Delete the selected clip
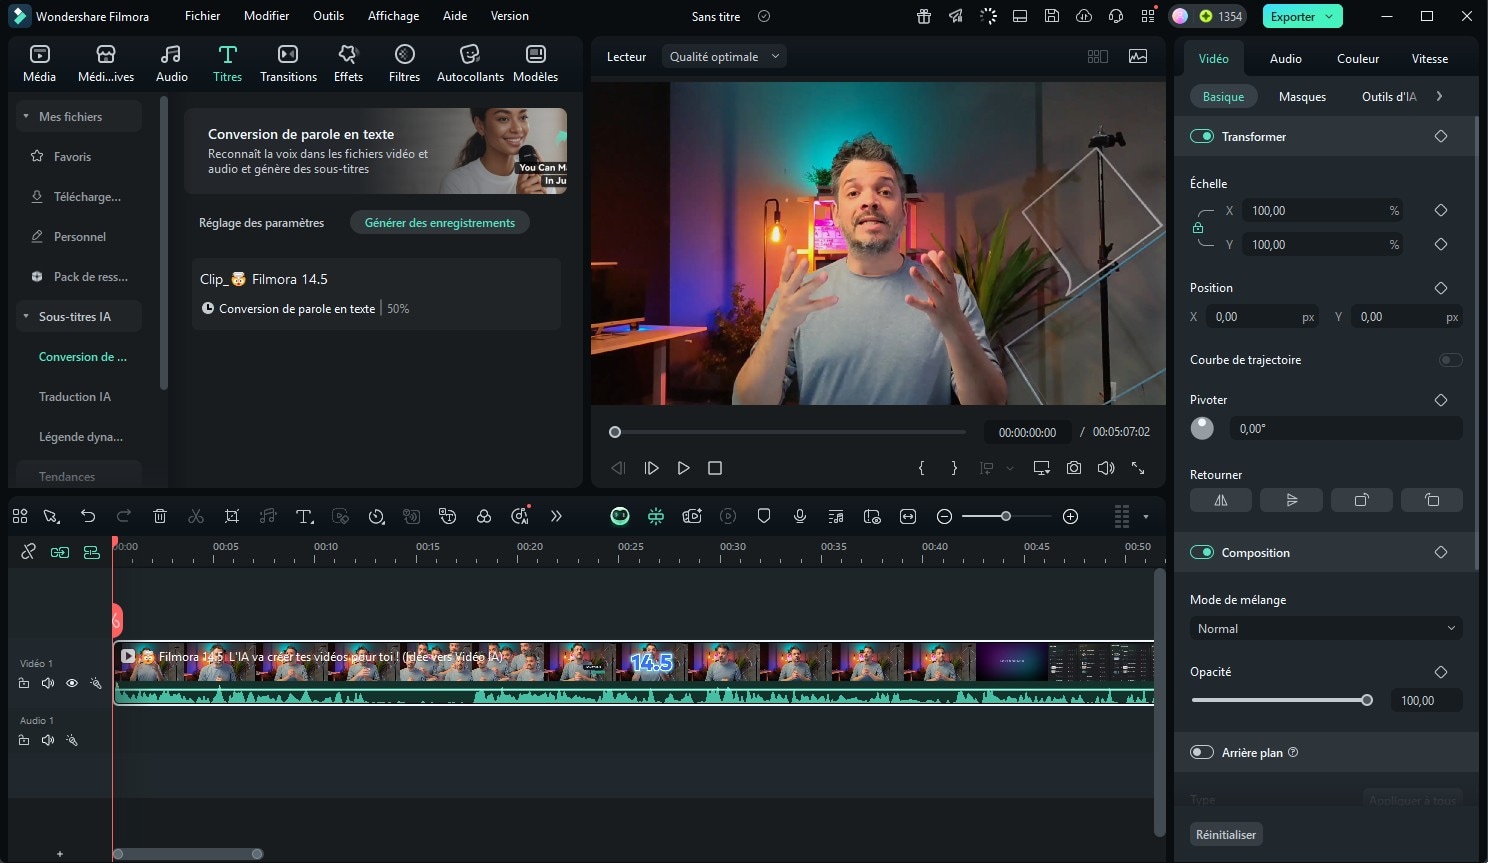Screen dimensions: 1488x863 [160, 516]
